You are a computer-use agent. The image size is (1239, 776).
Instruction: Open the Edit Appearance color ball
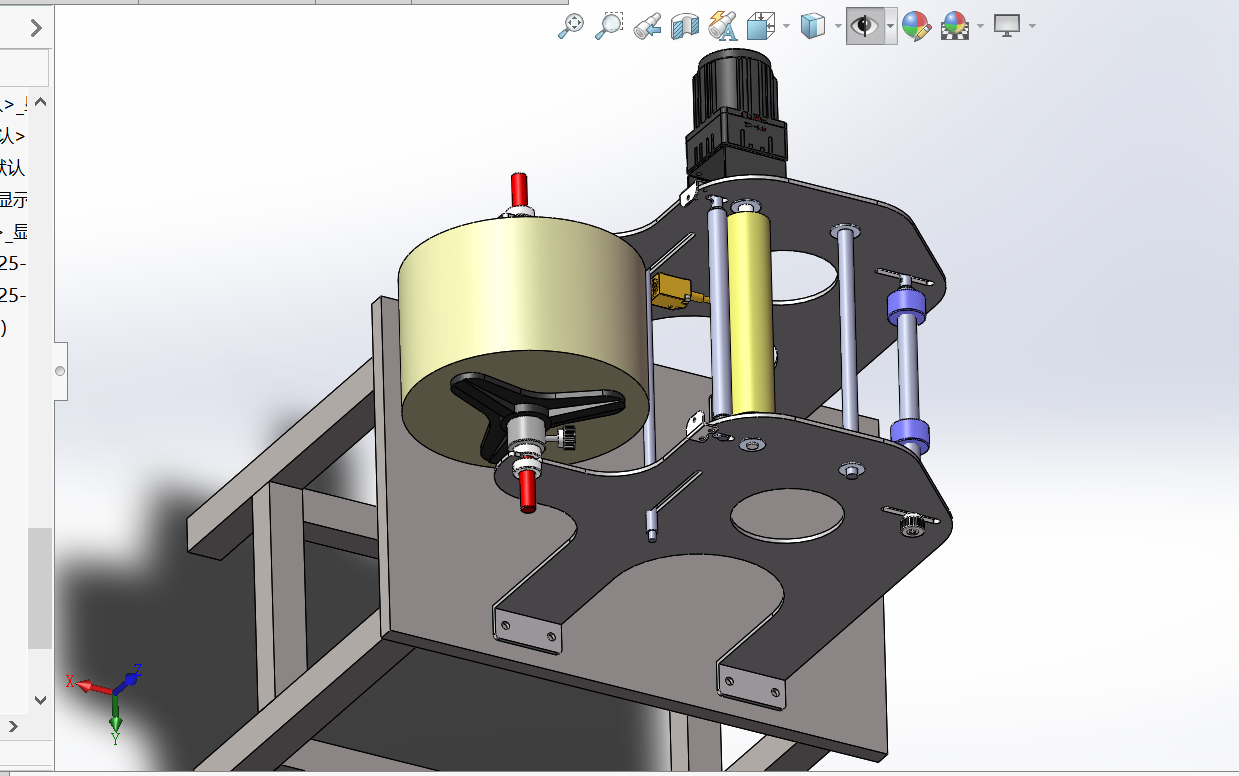916,26
